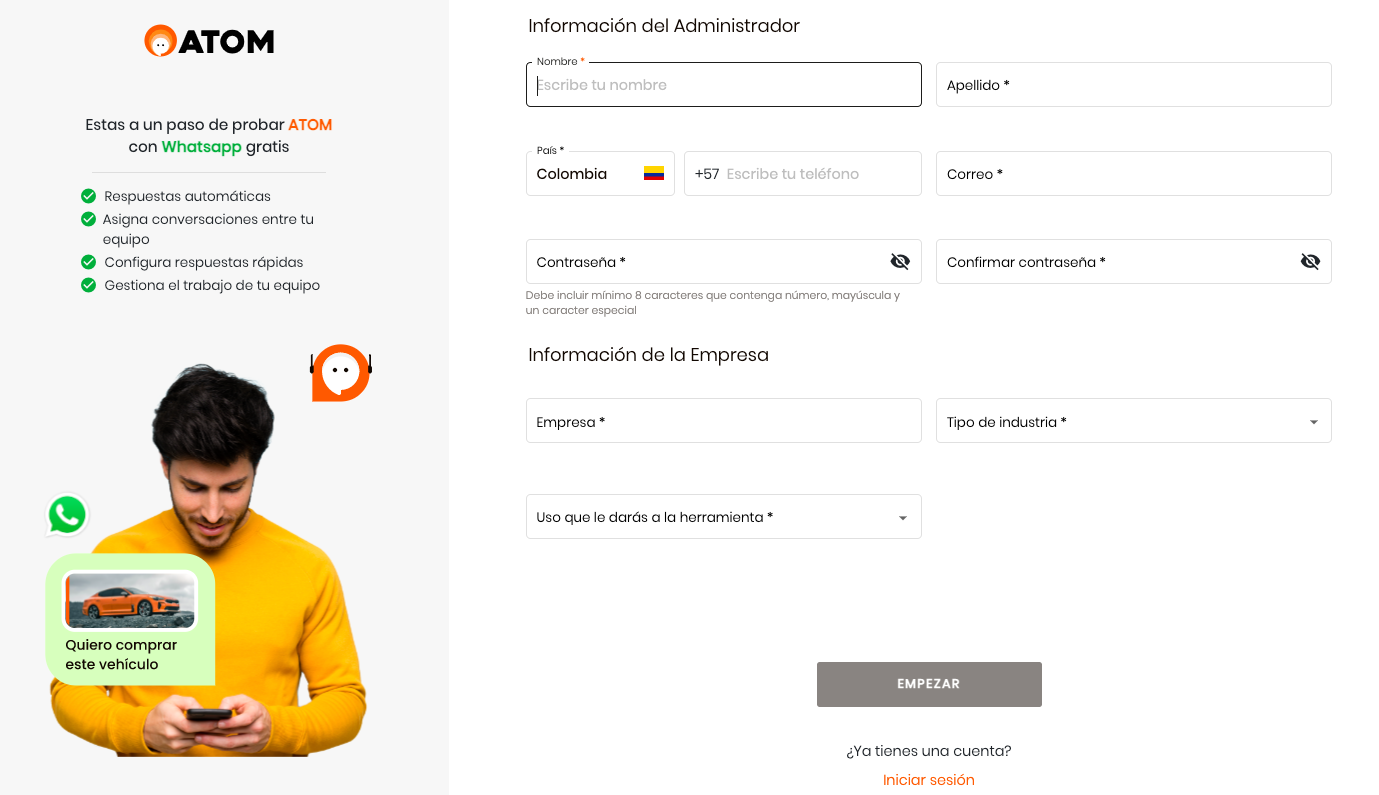The height and width of the screenshot is (795, 1379).
Task: Follow the Iniciar sesión link
Action: [928, 780]
